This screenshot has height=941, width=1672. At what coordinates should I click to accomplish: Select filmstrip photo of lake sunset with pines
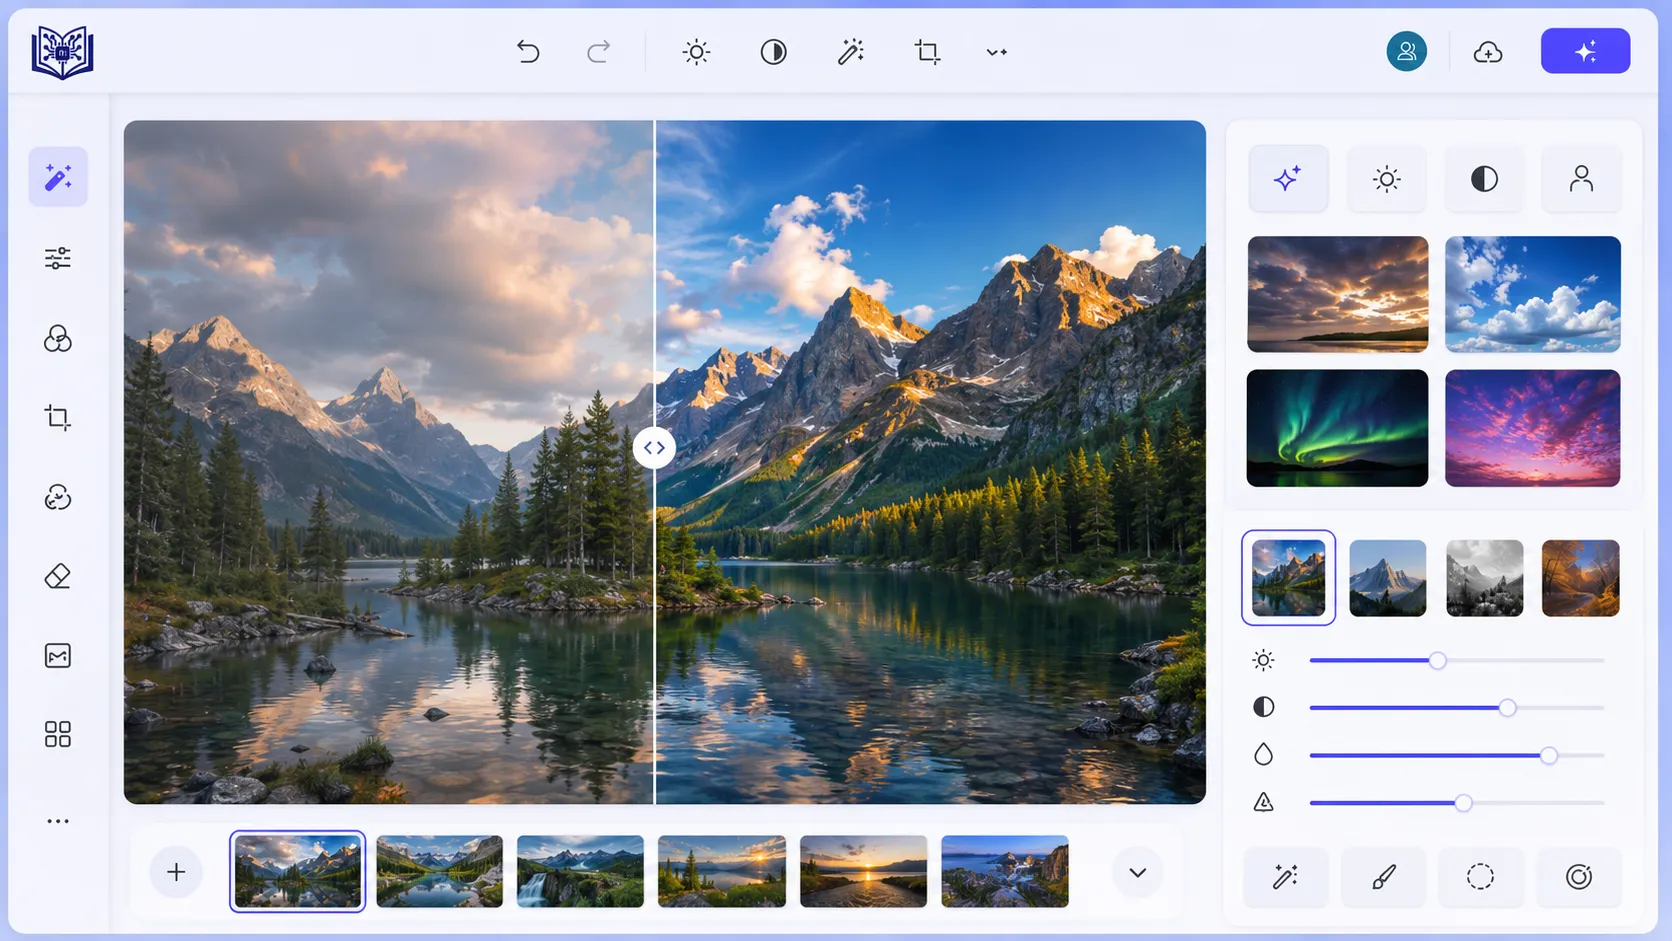(x=721, y=871)
